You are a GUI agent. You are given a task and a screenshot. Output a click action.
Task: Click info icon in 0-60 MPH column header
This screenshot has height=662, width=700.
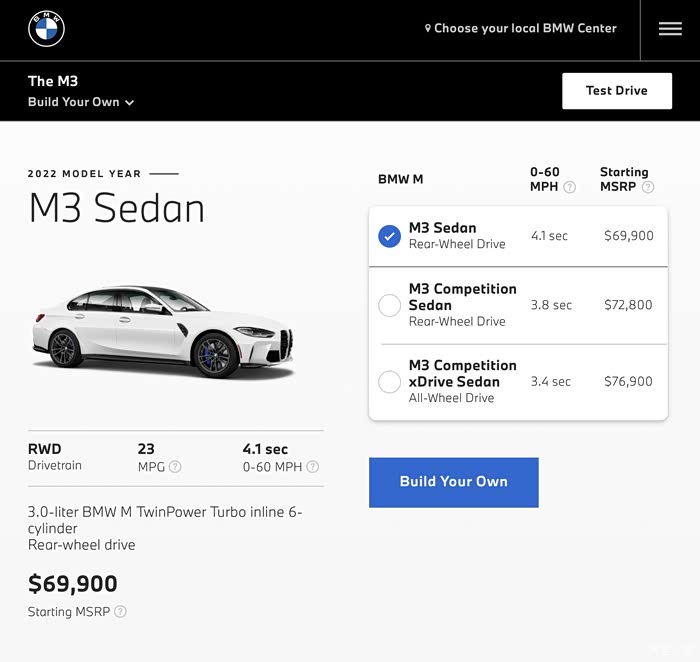click(x=570, y=187)
